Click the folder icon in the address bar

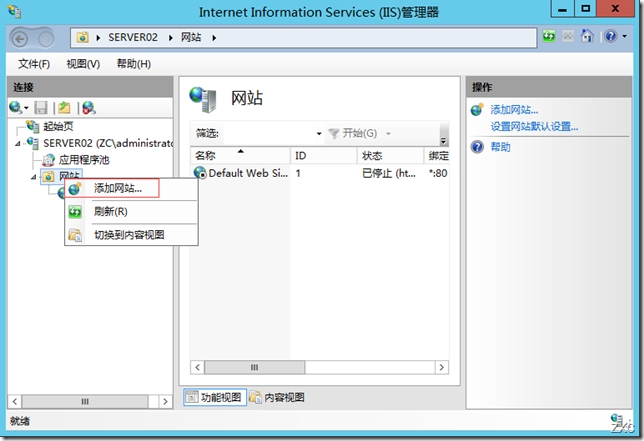[x=83, y=38]
